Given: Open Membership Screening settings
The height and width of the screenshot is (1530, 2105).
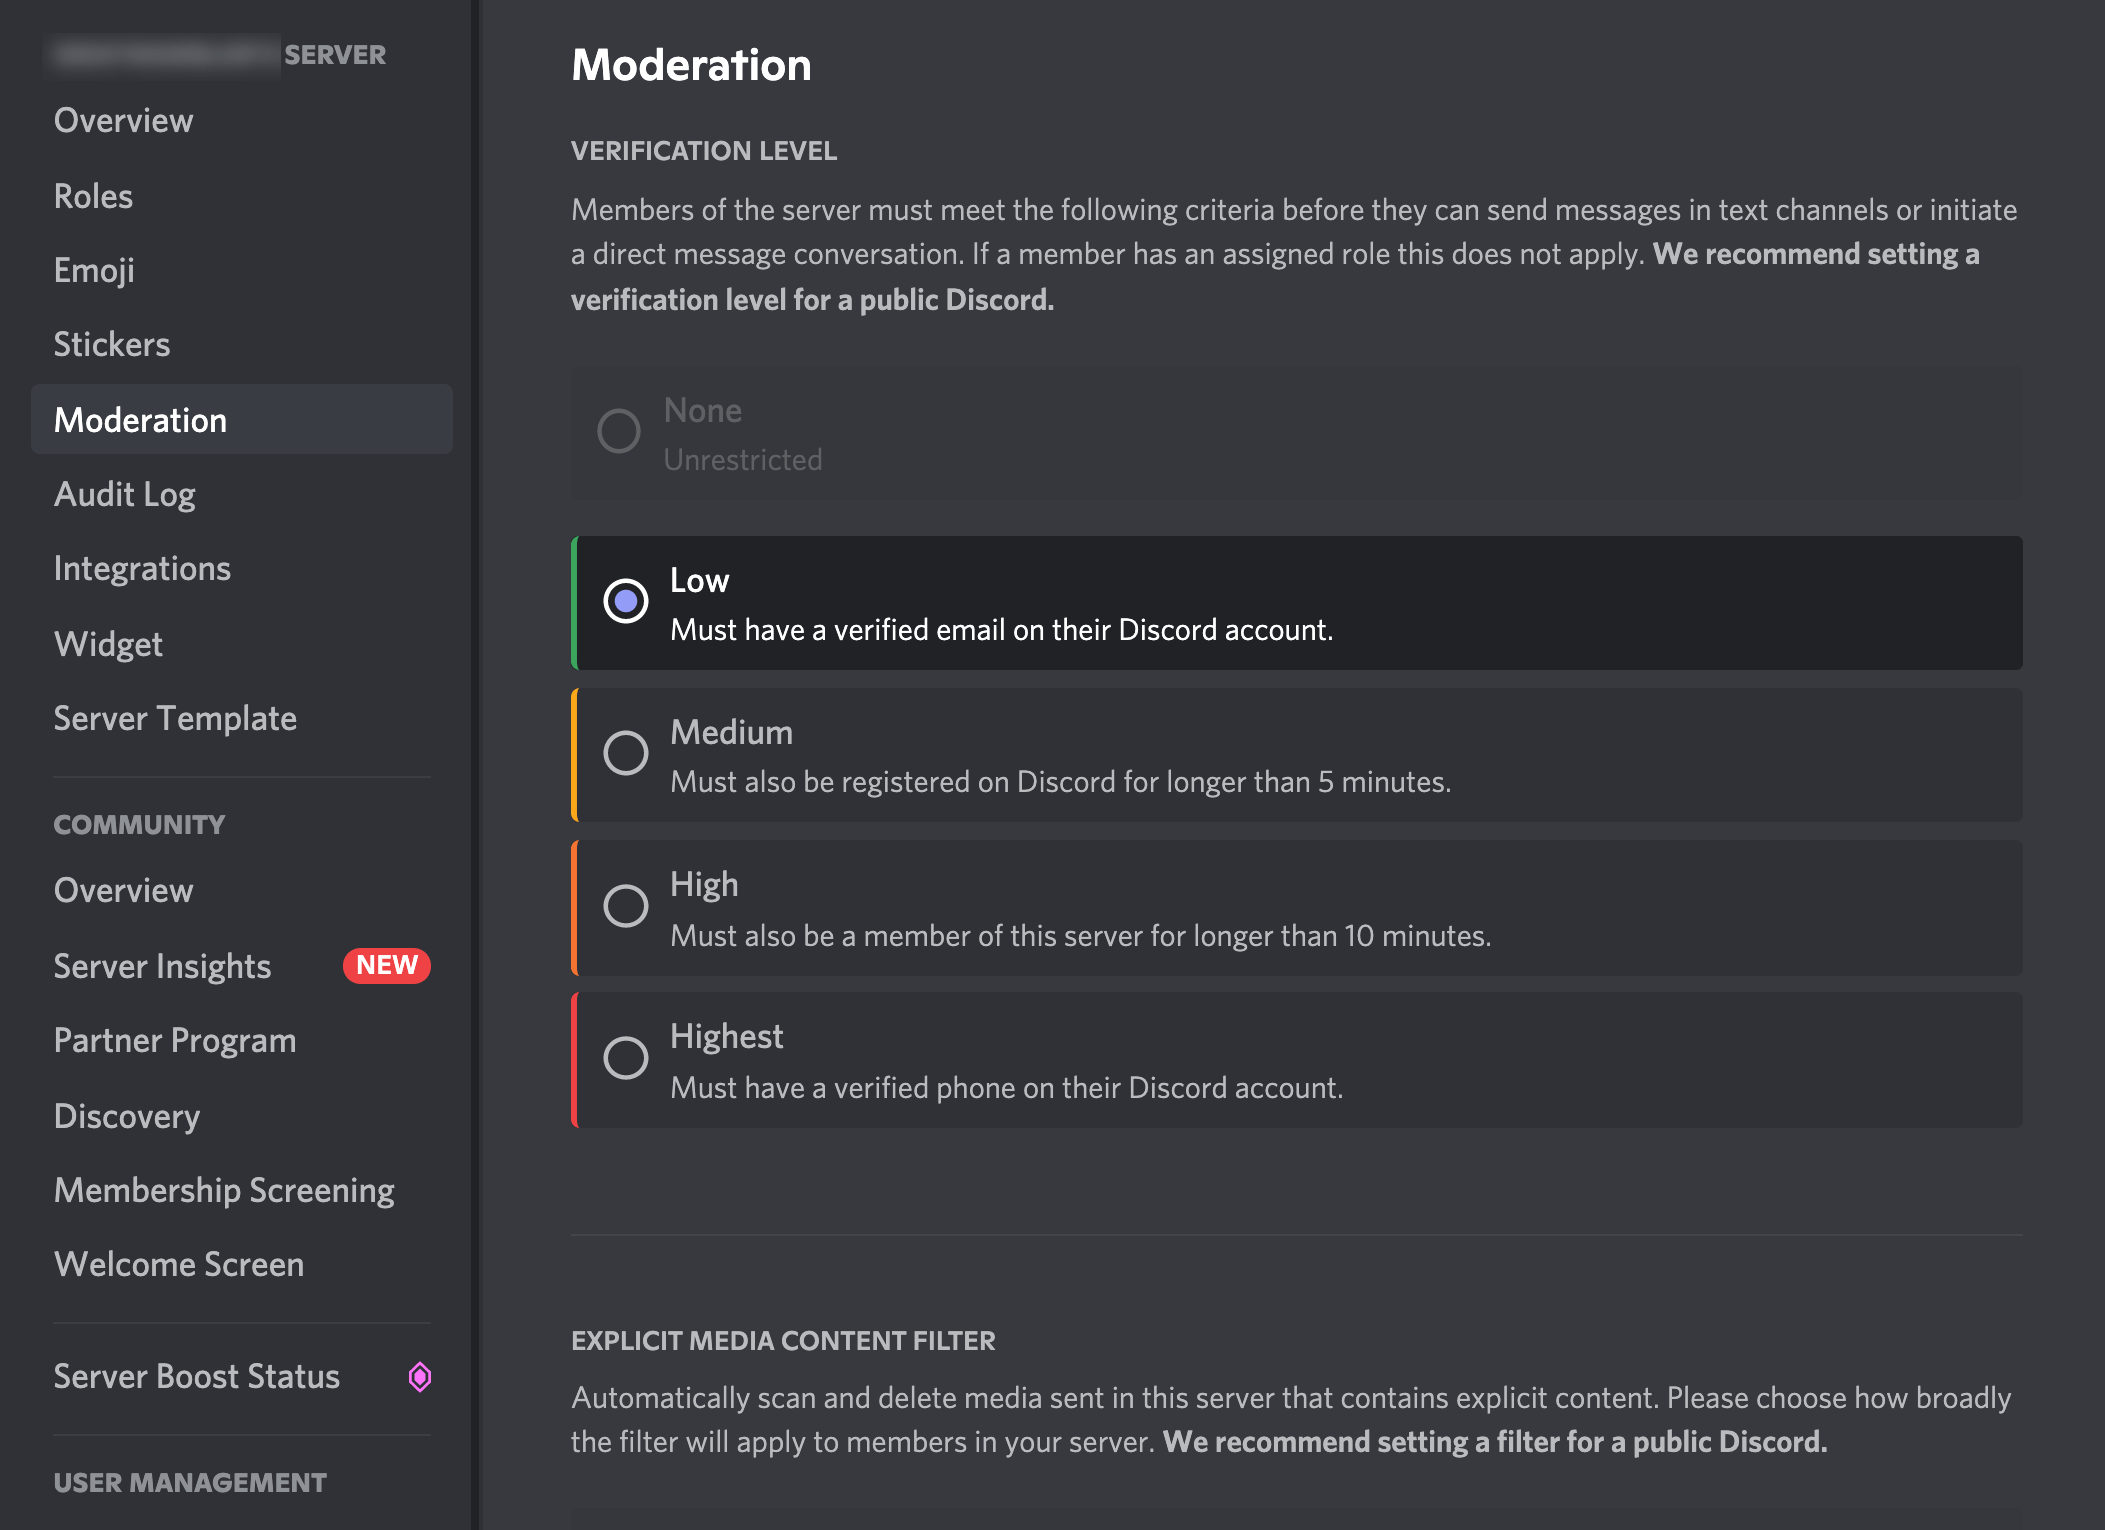Looking at the screenshot, I should click(x=224, y=1190).
